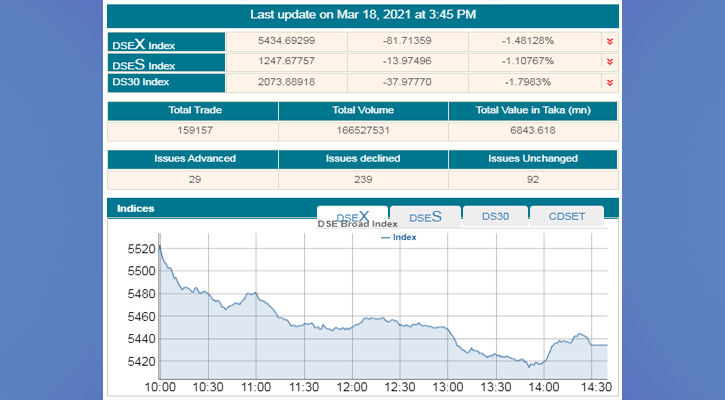Click the DSES Index row label
Screen dimensions: 725x400
pos(166,64)
